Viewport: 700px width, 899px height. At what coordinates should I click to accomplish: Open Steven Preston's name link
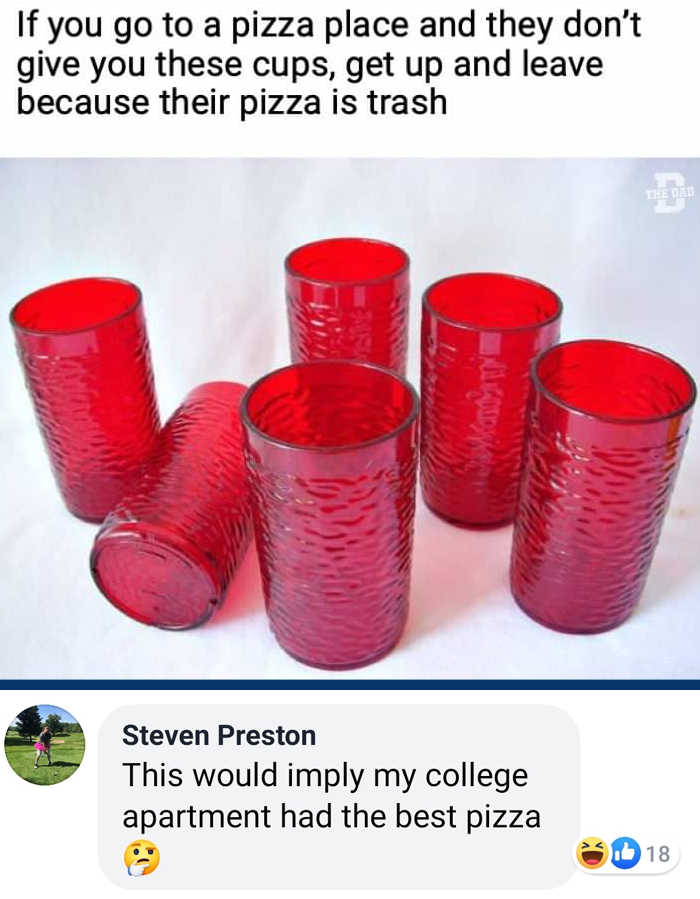(219, 736)
